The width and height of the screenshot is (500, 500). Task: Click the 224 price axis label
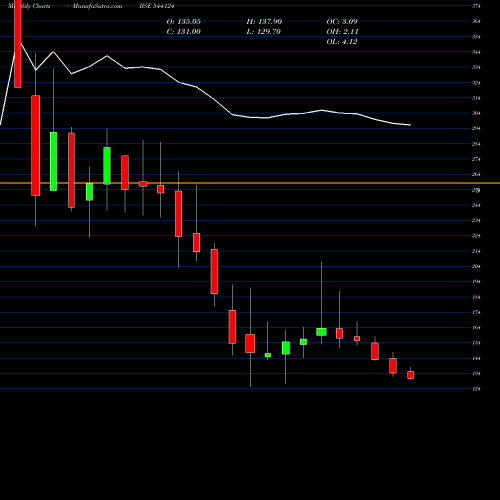[476, 236]
